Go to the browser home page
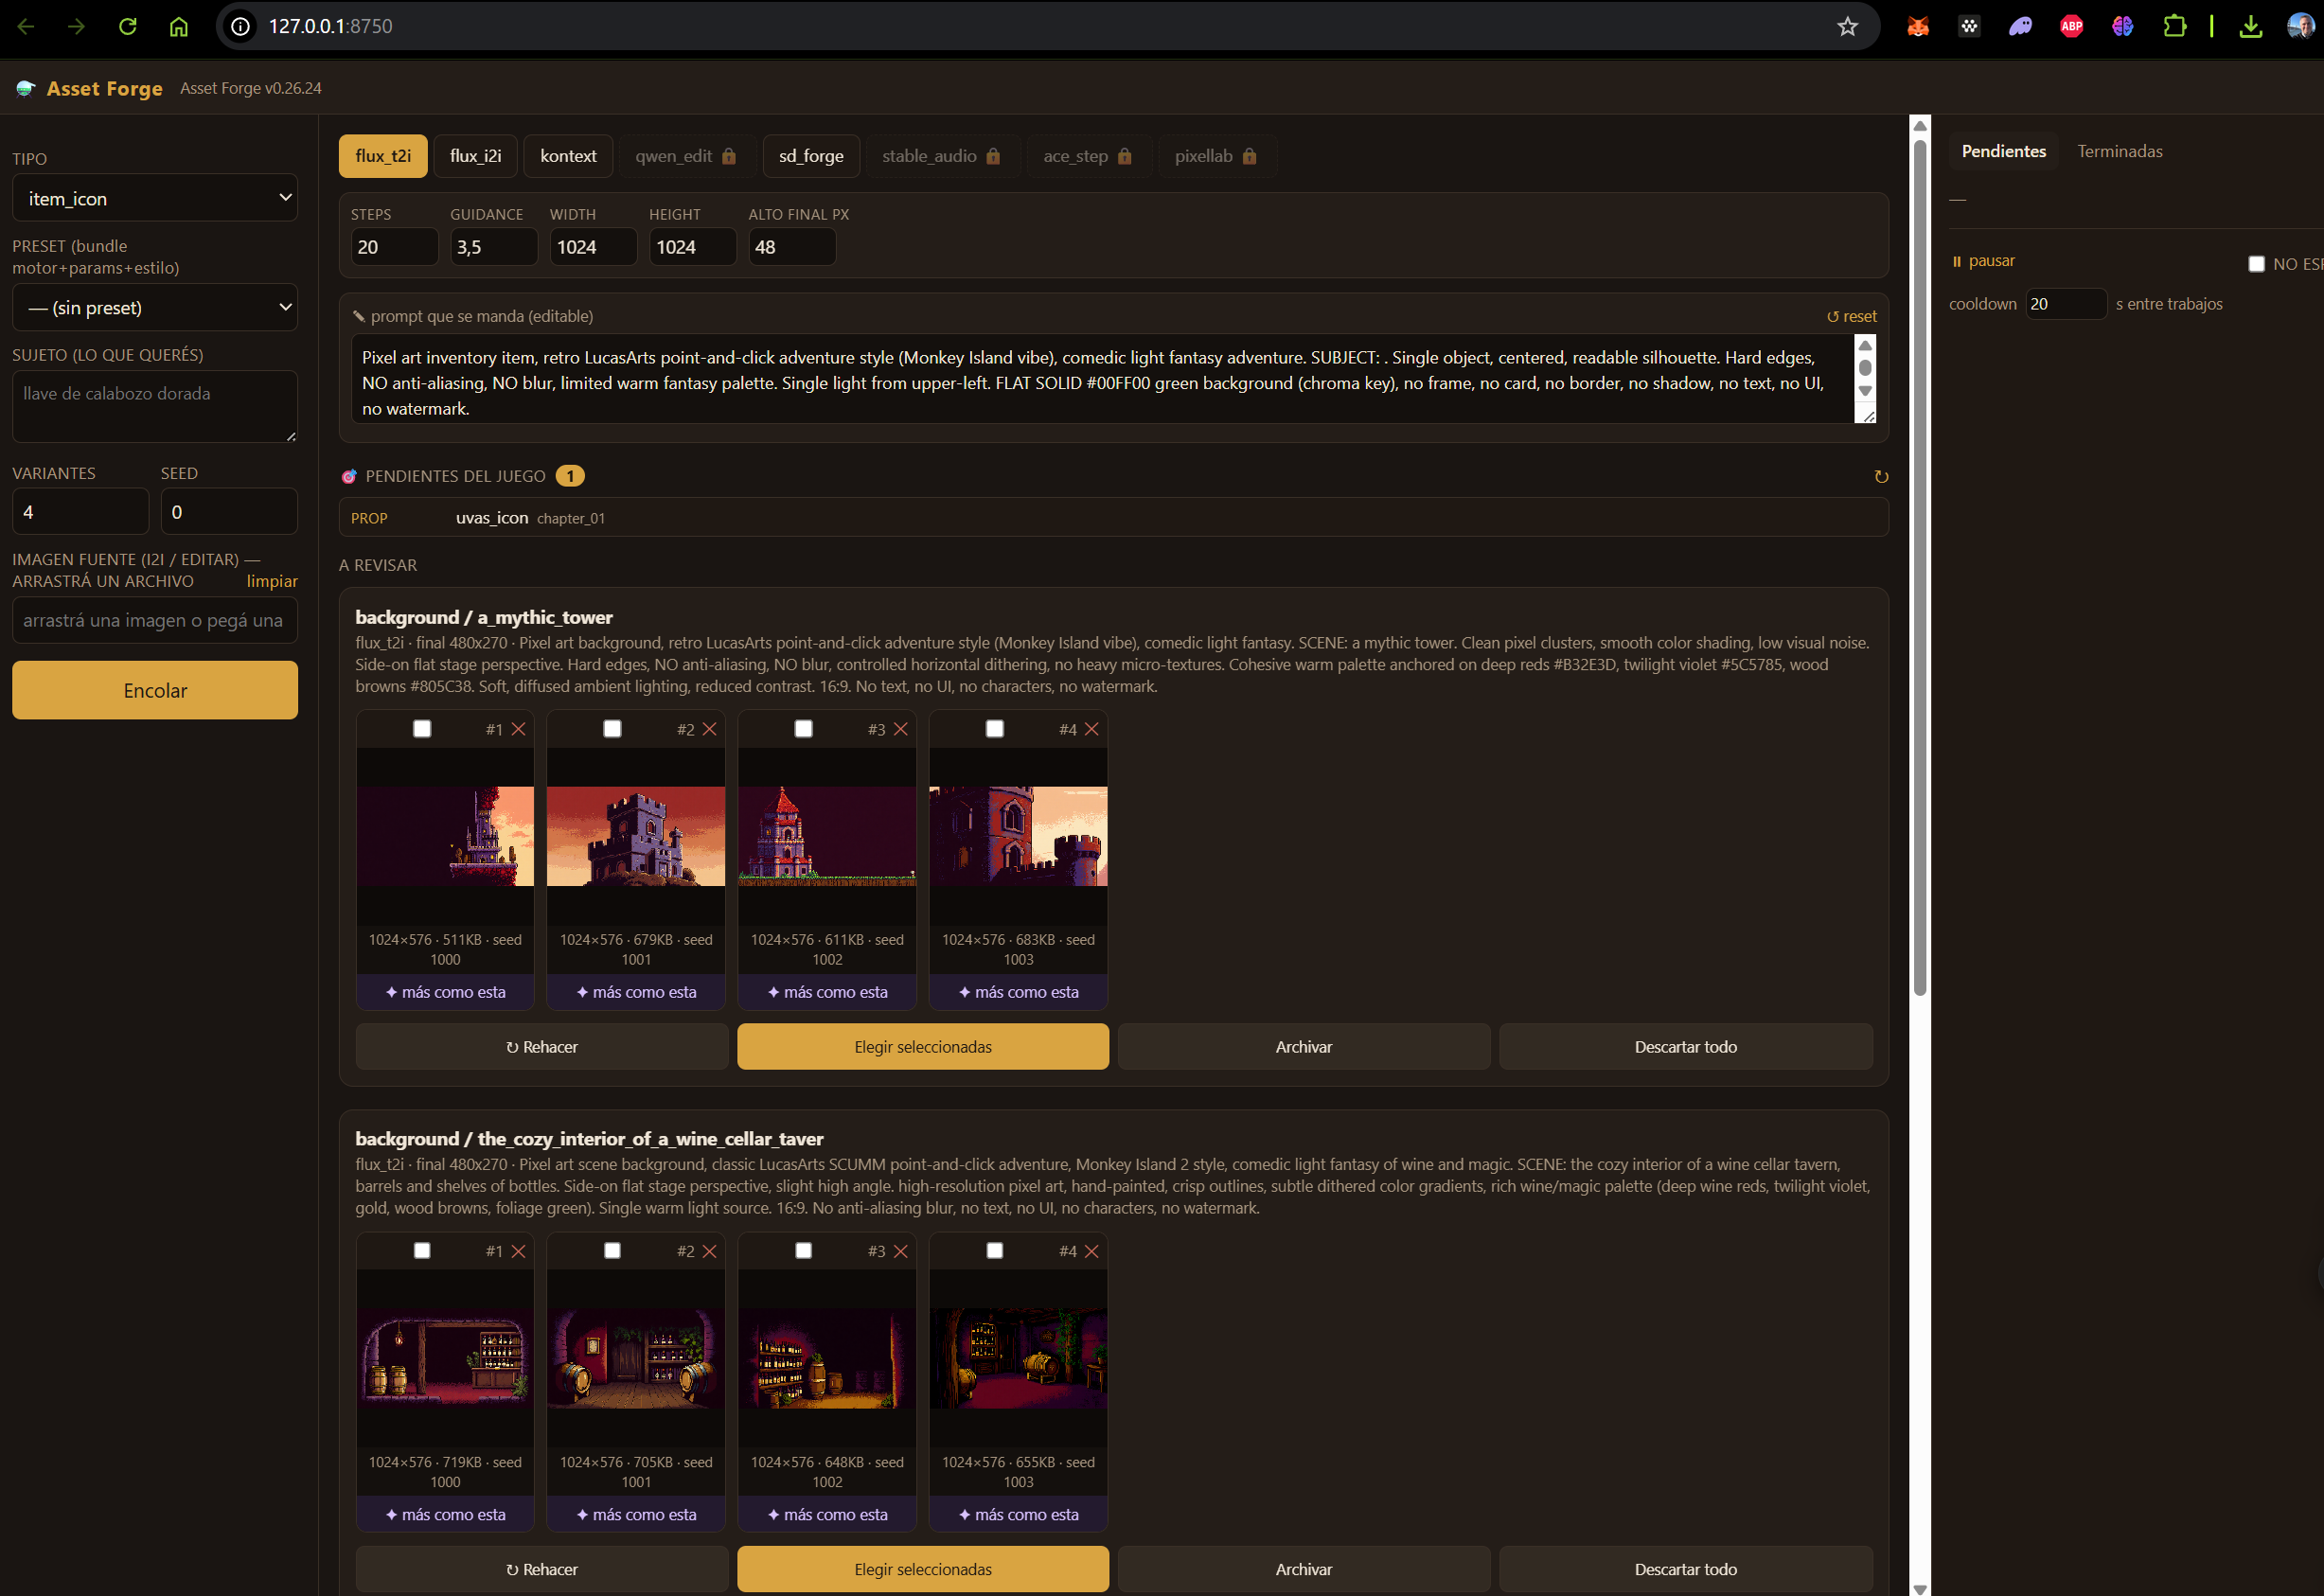Image resolution: width=2324 pixels, height=1596 pixels. pyautogui.click(x=178, y=26)
